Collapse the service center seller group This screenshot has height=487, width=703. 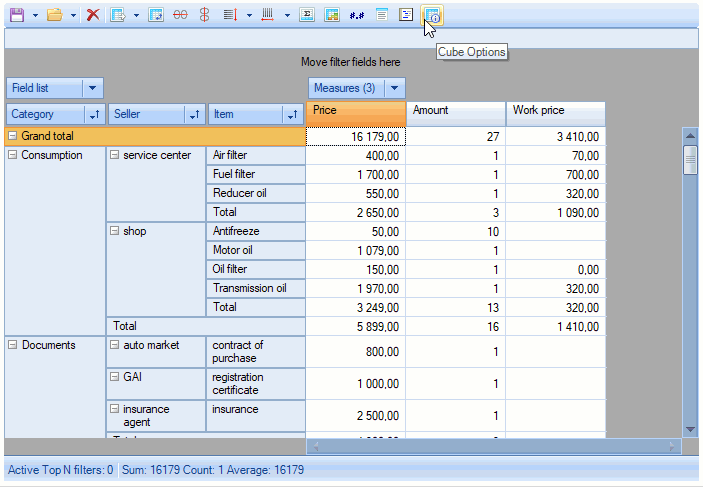pyautogui.click(x=114, y=155)
